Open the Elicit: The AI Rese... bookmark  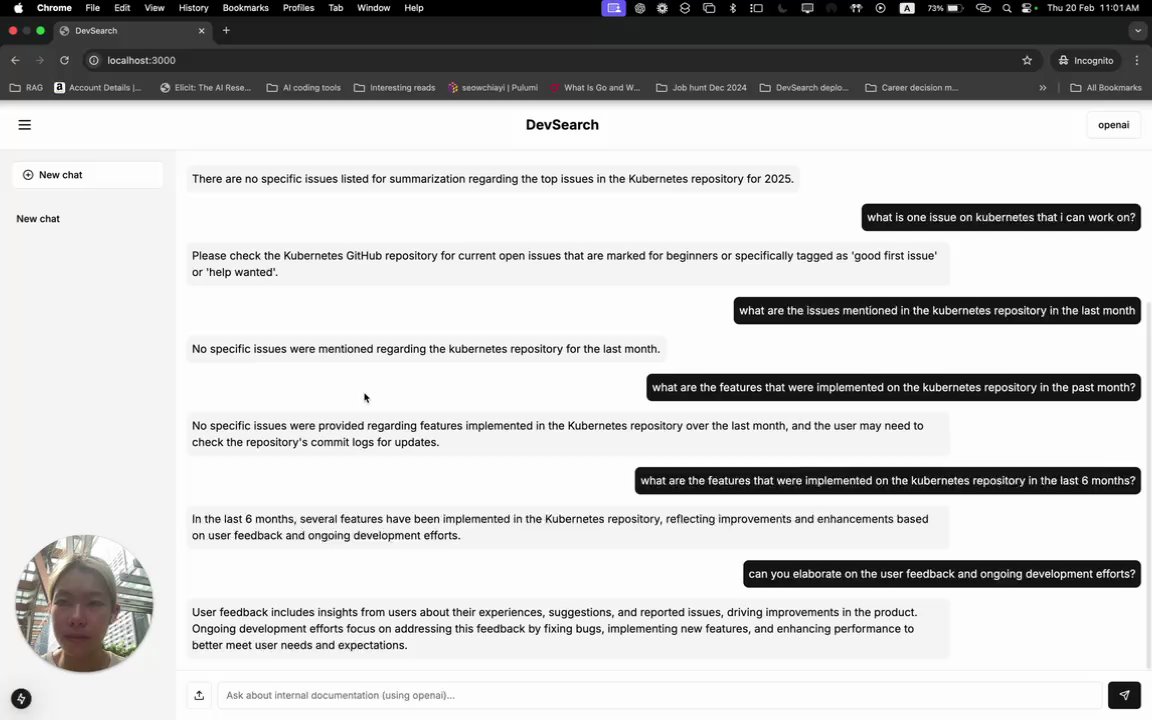point(206,87)
